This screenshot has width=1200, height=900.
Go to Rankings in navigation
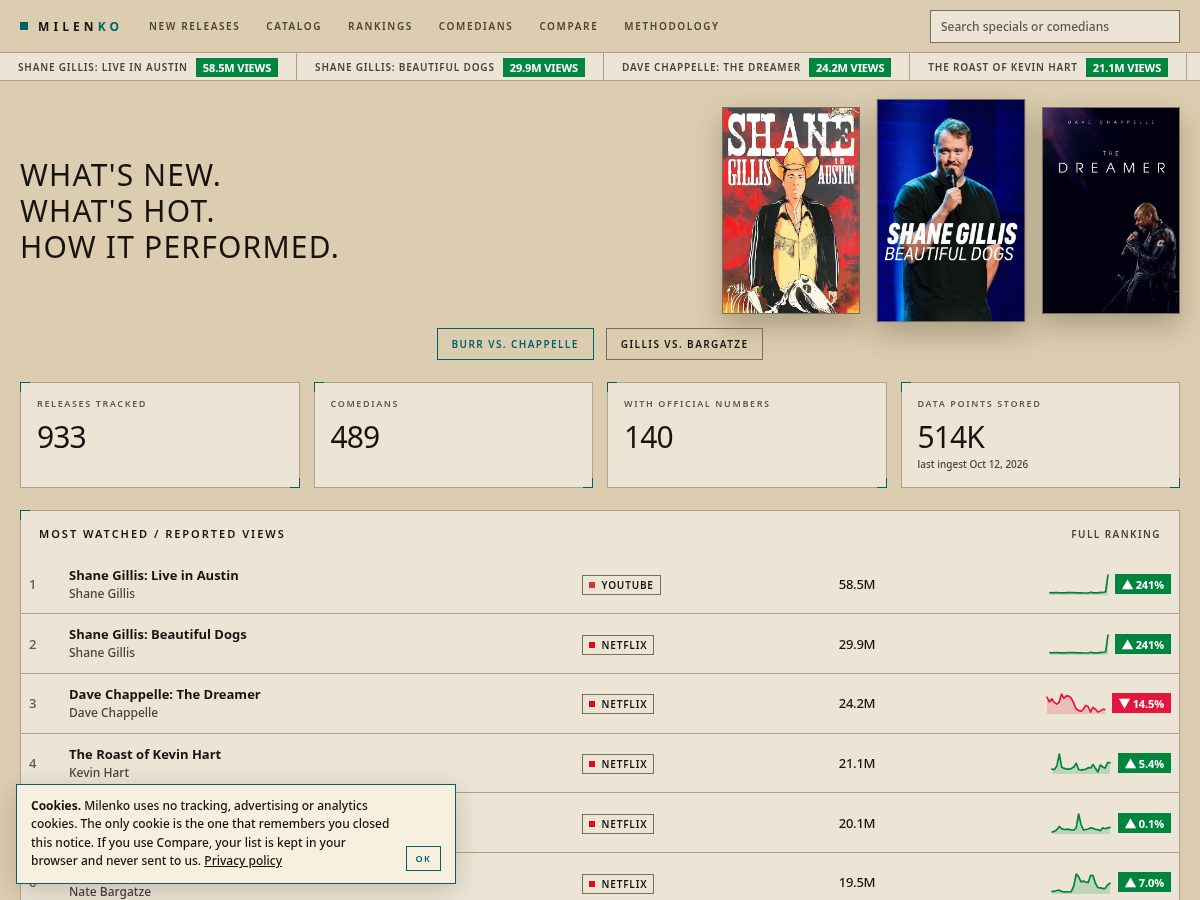(380, 26)
